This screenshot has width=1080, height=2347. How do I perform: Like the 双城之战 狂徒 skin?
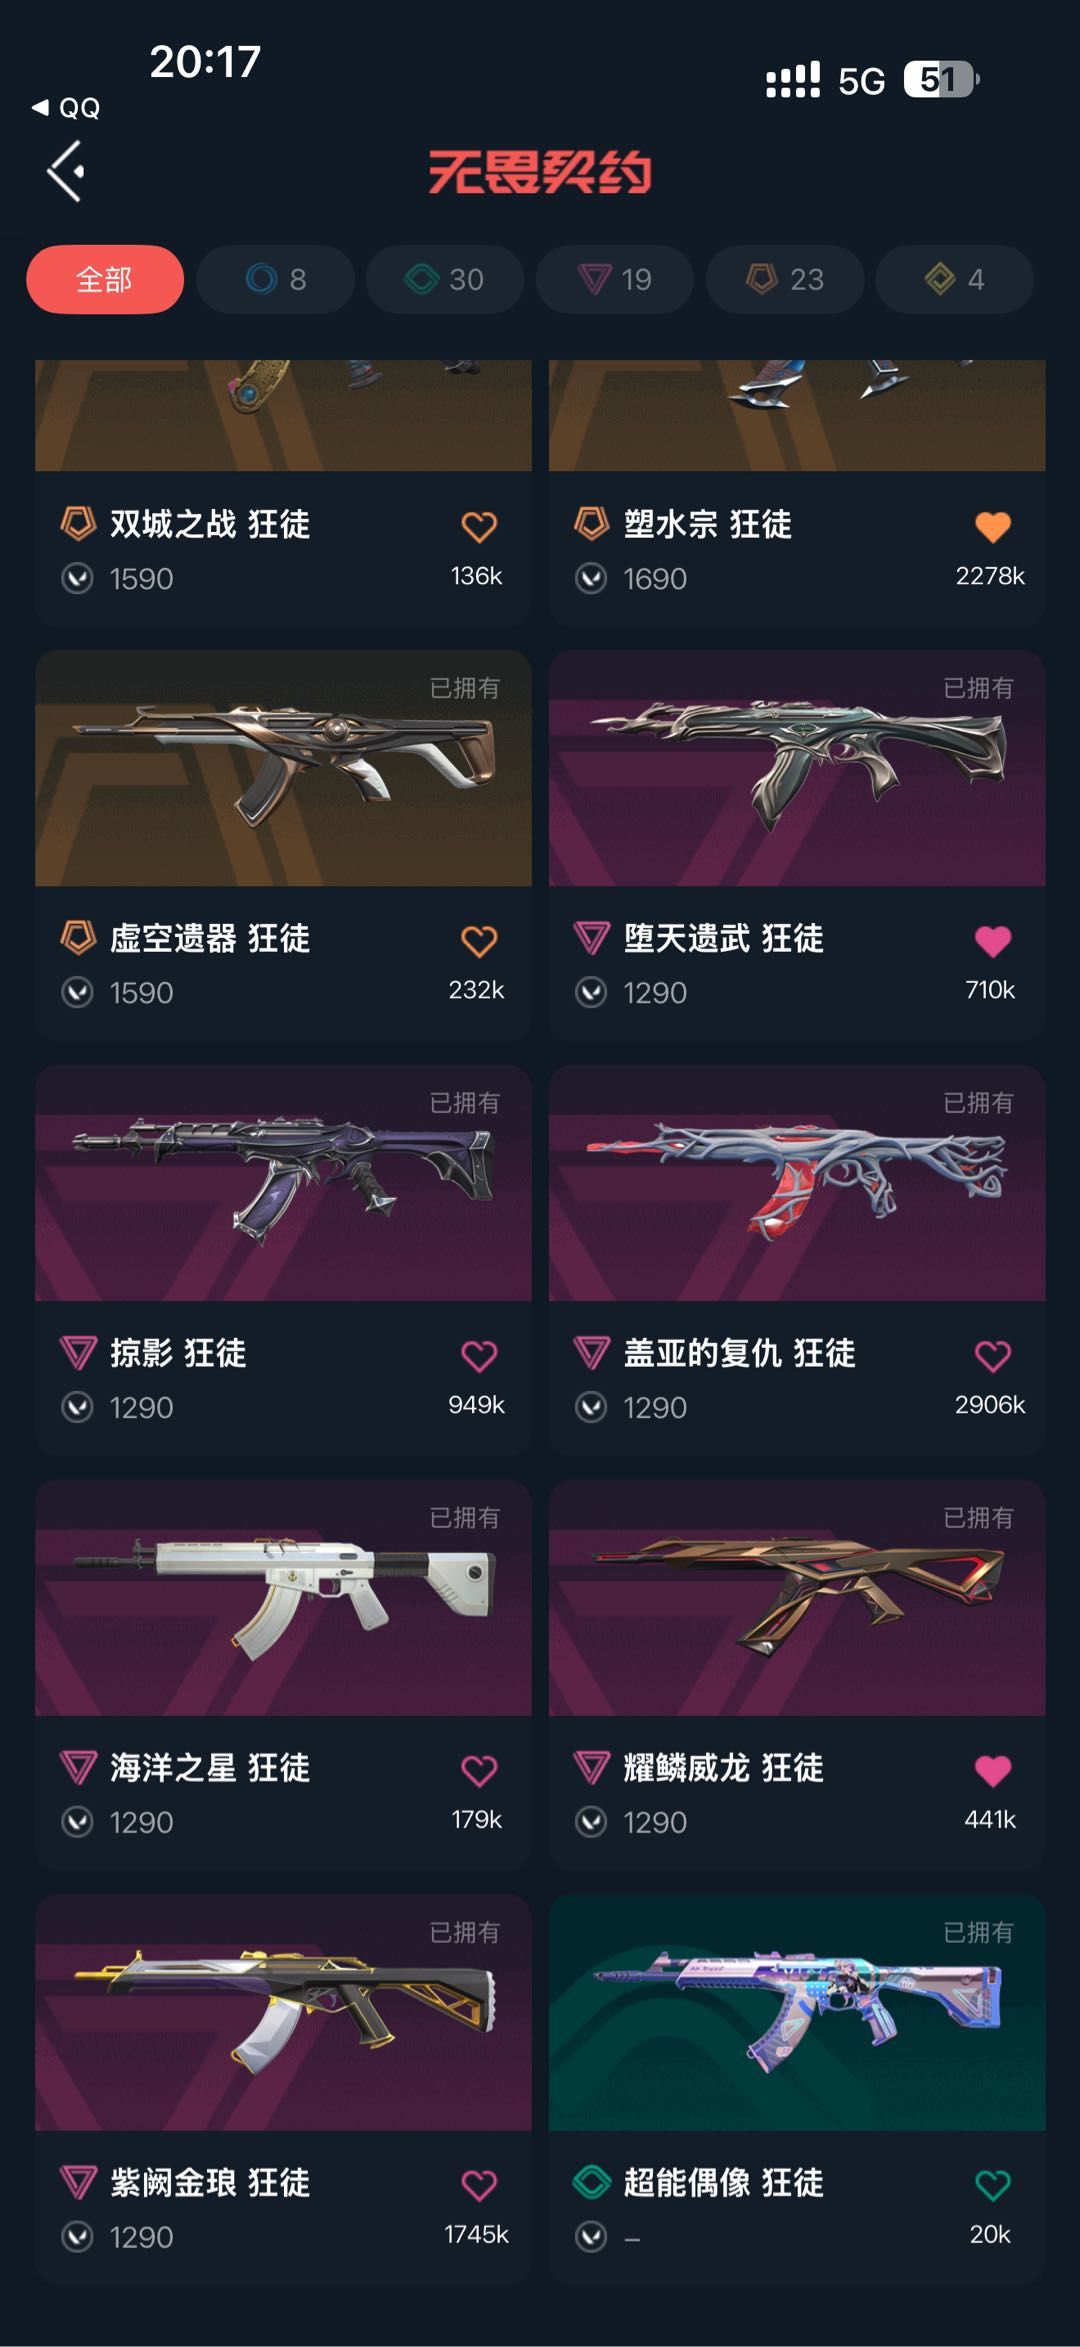point(479,526)
